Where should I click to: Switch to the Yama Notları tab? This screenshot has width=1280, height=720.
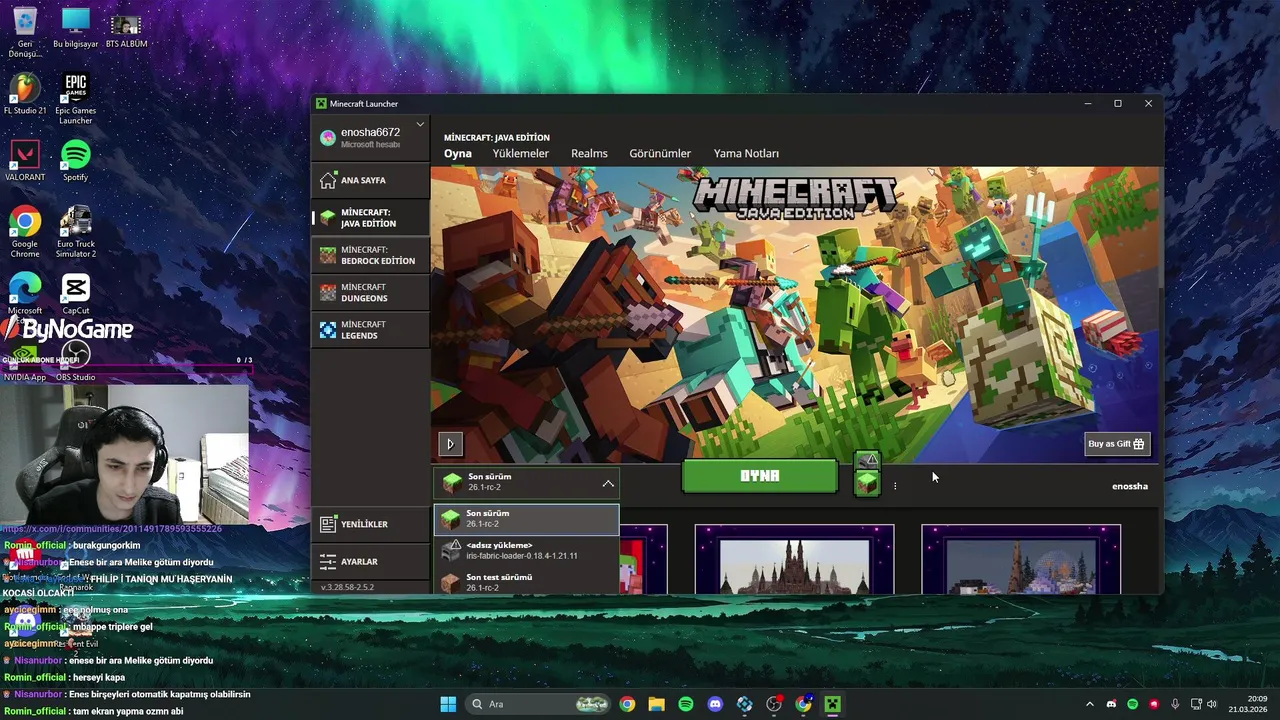click(746, 153)
